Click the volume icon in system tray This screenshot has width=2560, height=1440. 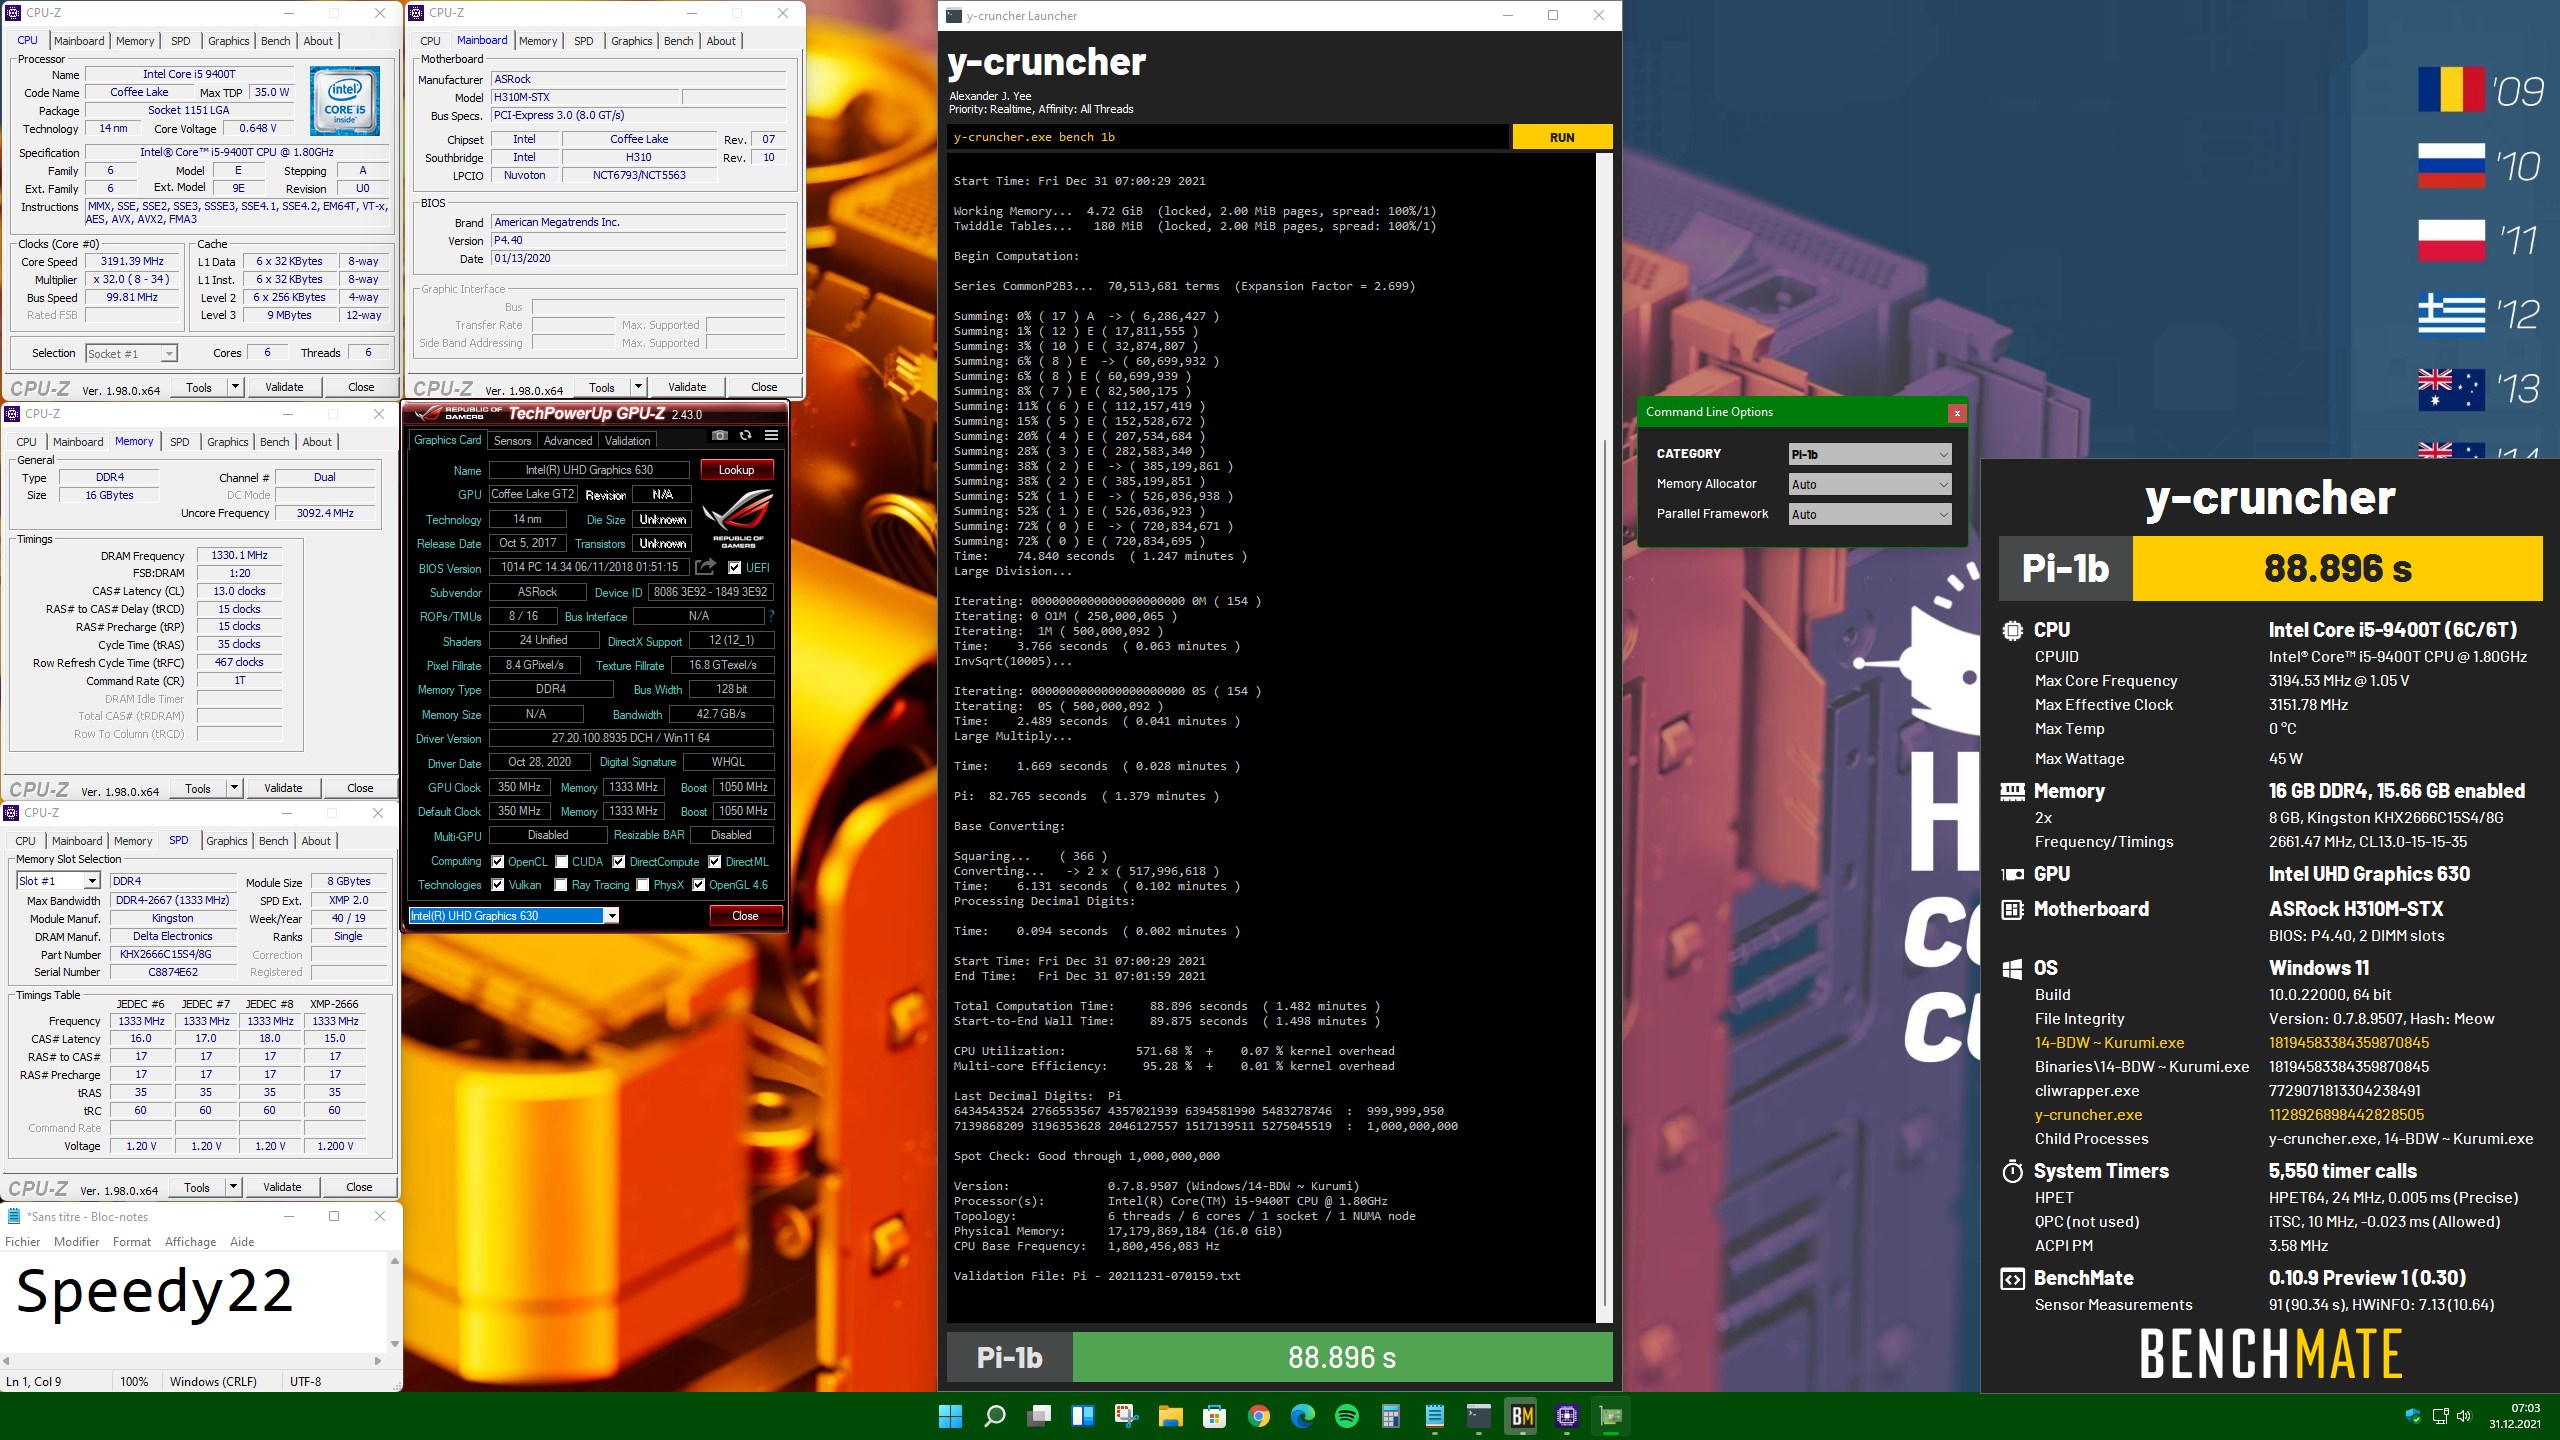(x=2464, y=1416)
